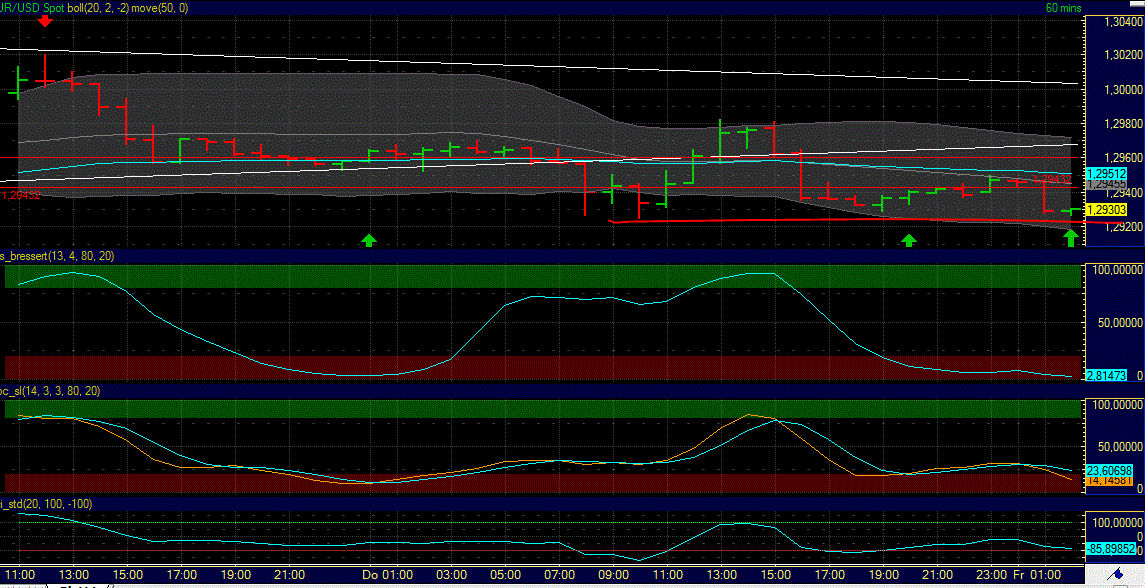Toggle the i_std(20, 100, -100) indicator label
The height and width of the screenshot is (588, 1145).
pyautogui.click(x=45, y=505)
